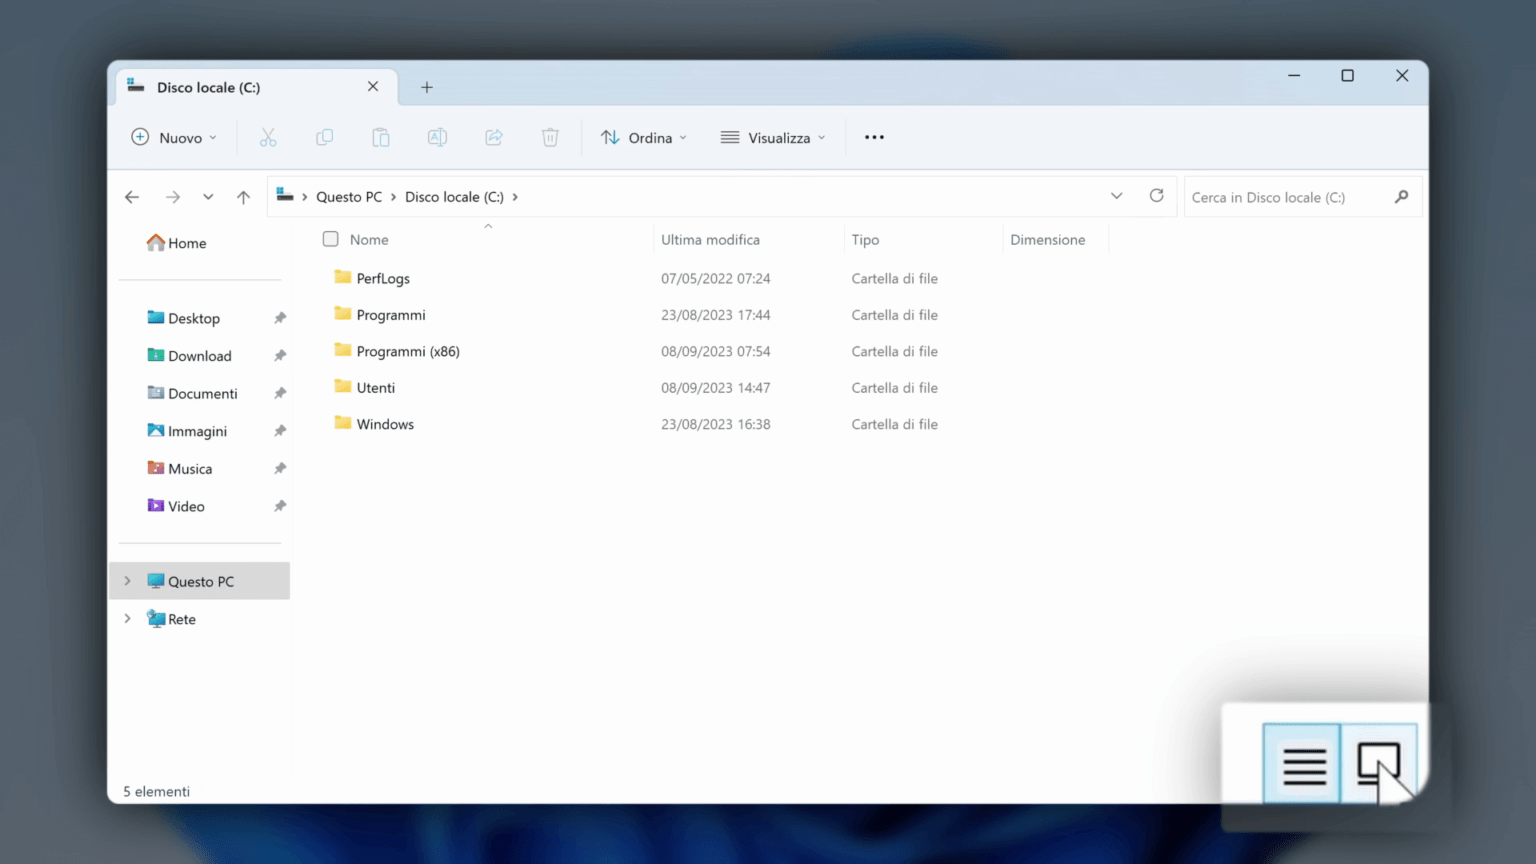Click chevron before Questo PC breadcrumb

[304, 197]
